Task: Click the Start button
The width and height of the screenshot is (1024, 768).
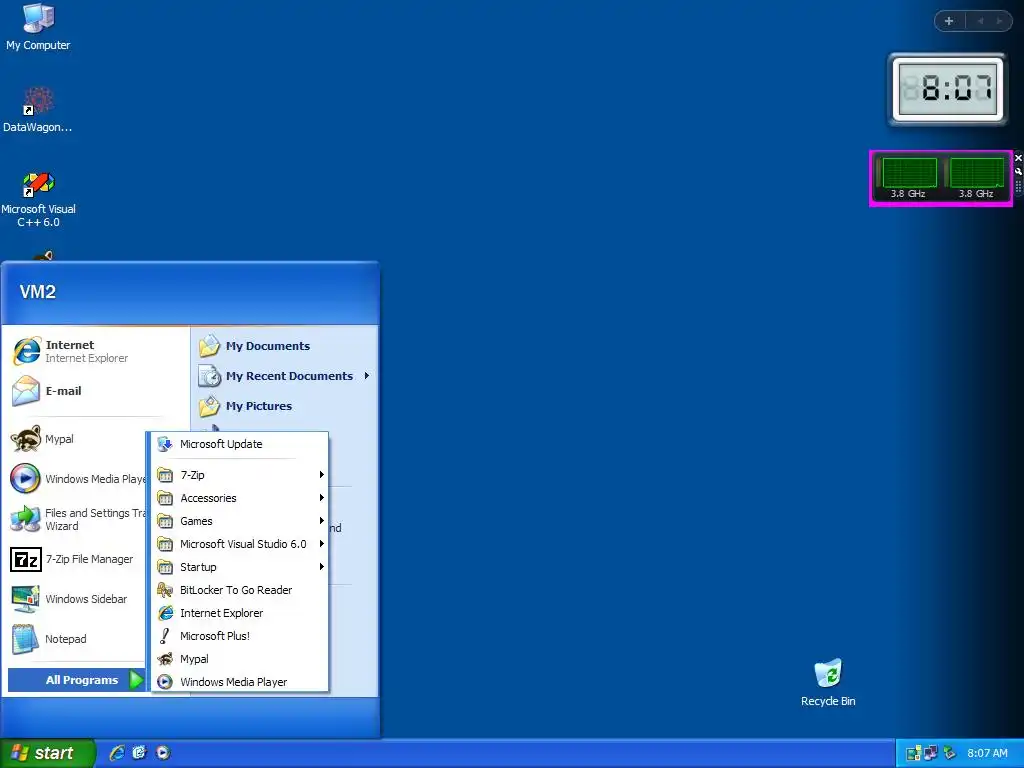Action: click(x=47, y=753)
